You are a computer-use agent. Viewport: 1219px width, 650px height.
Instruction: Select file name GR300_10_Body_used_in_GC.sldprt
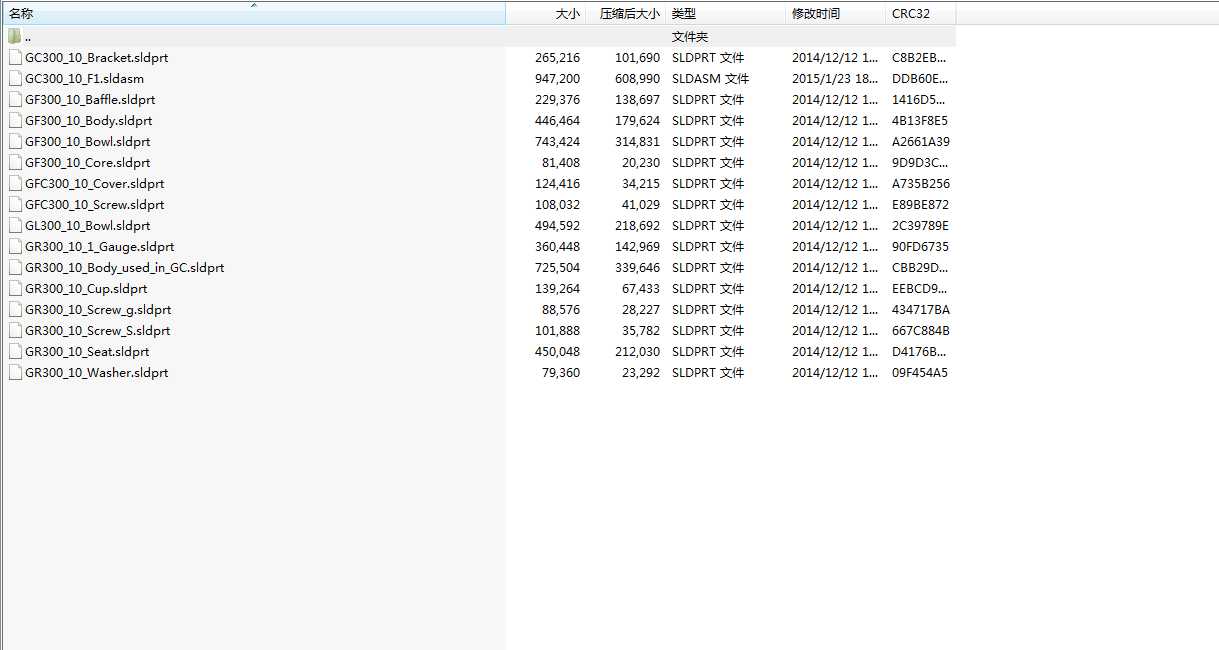(125, 267)
